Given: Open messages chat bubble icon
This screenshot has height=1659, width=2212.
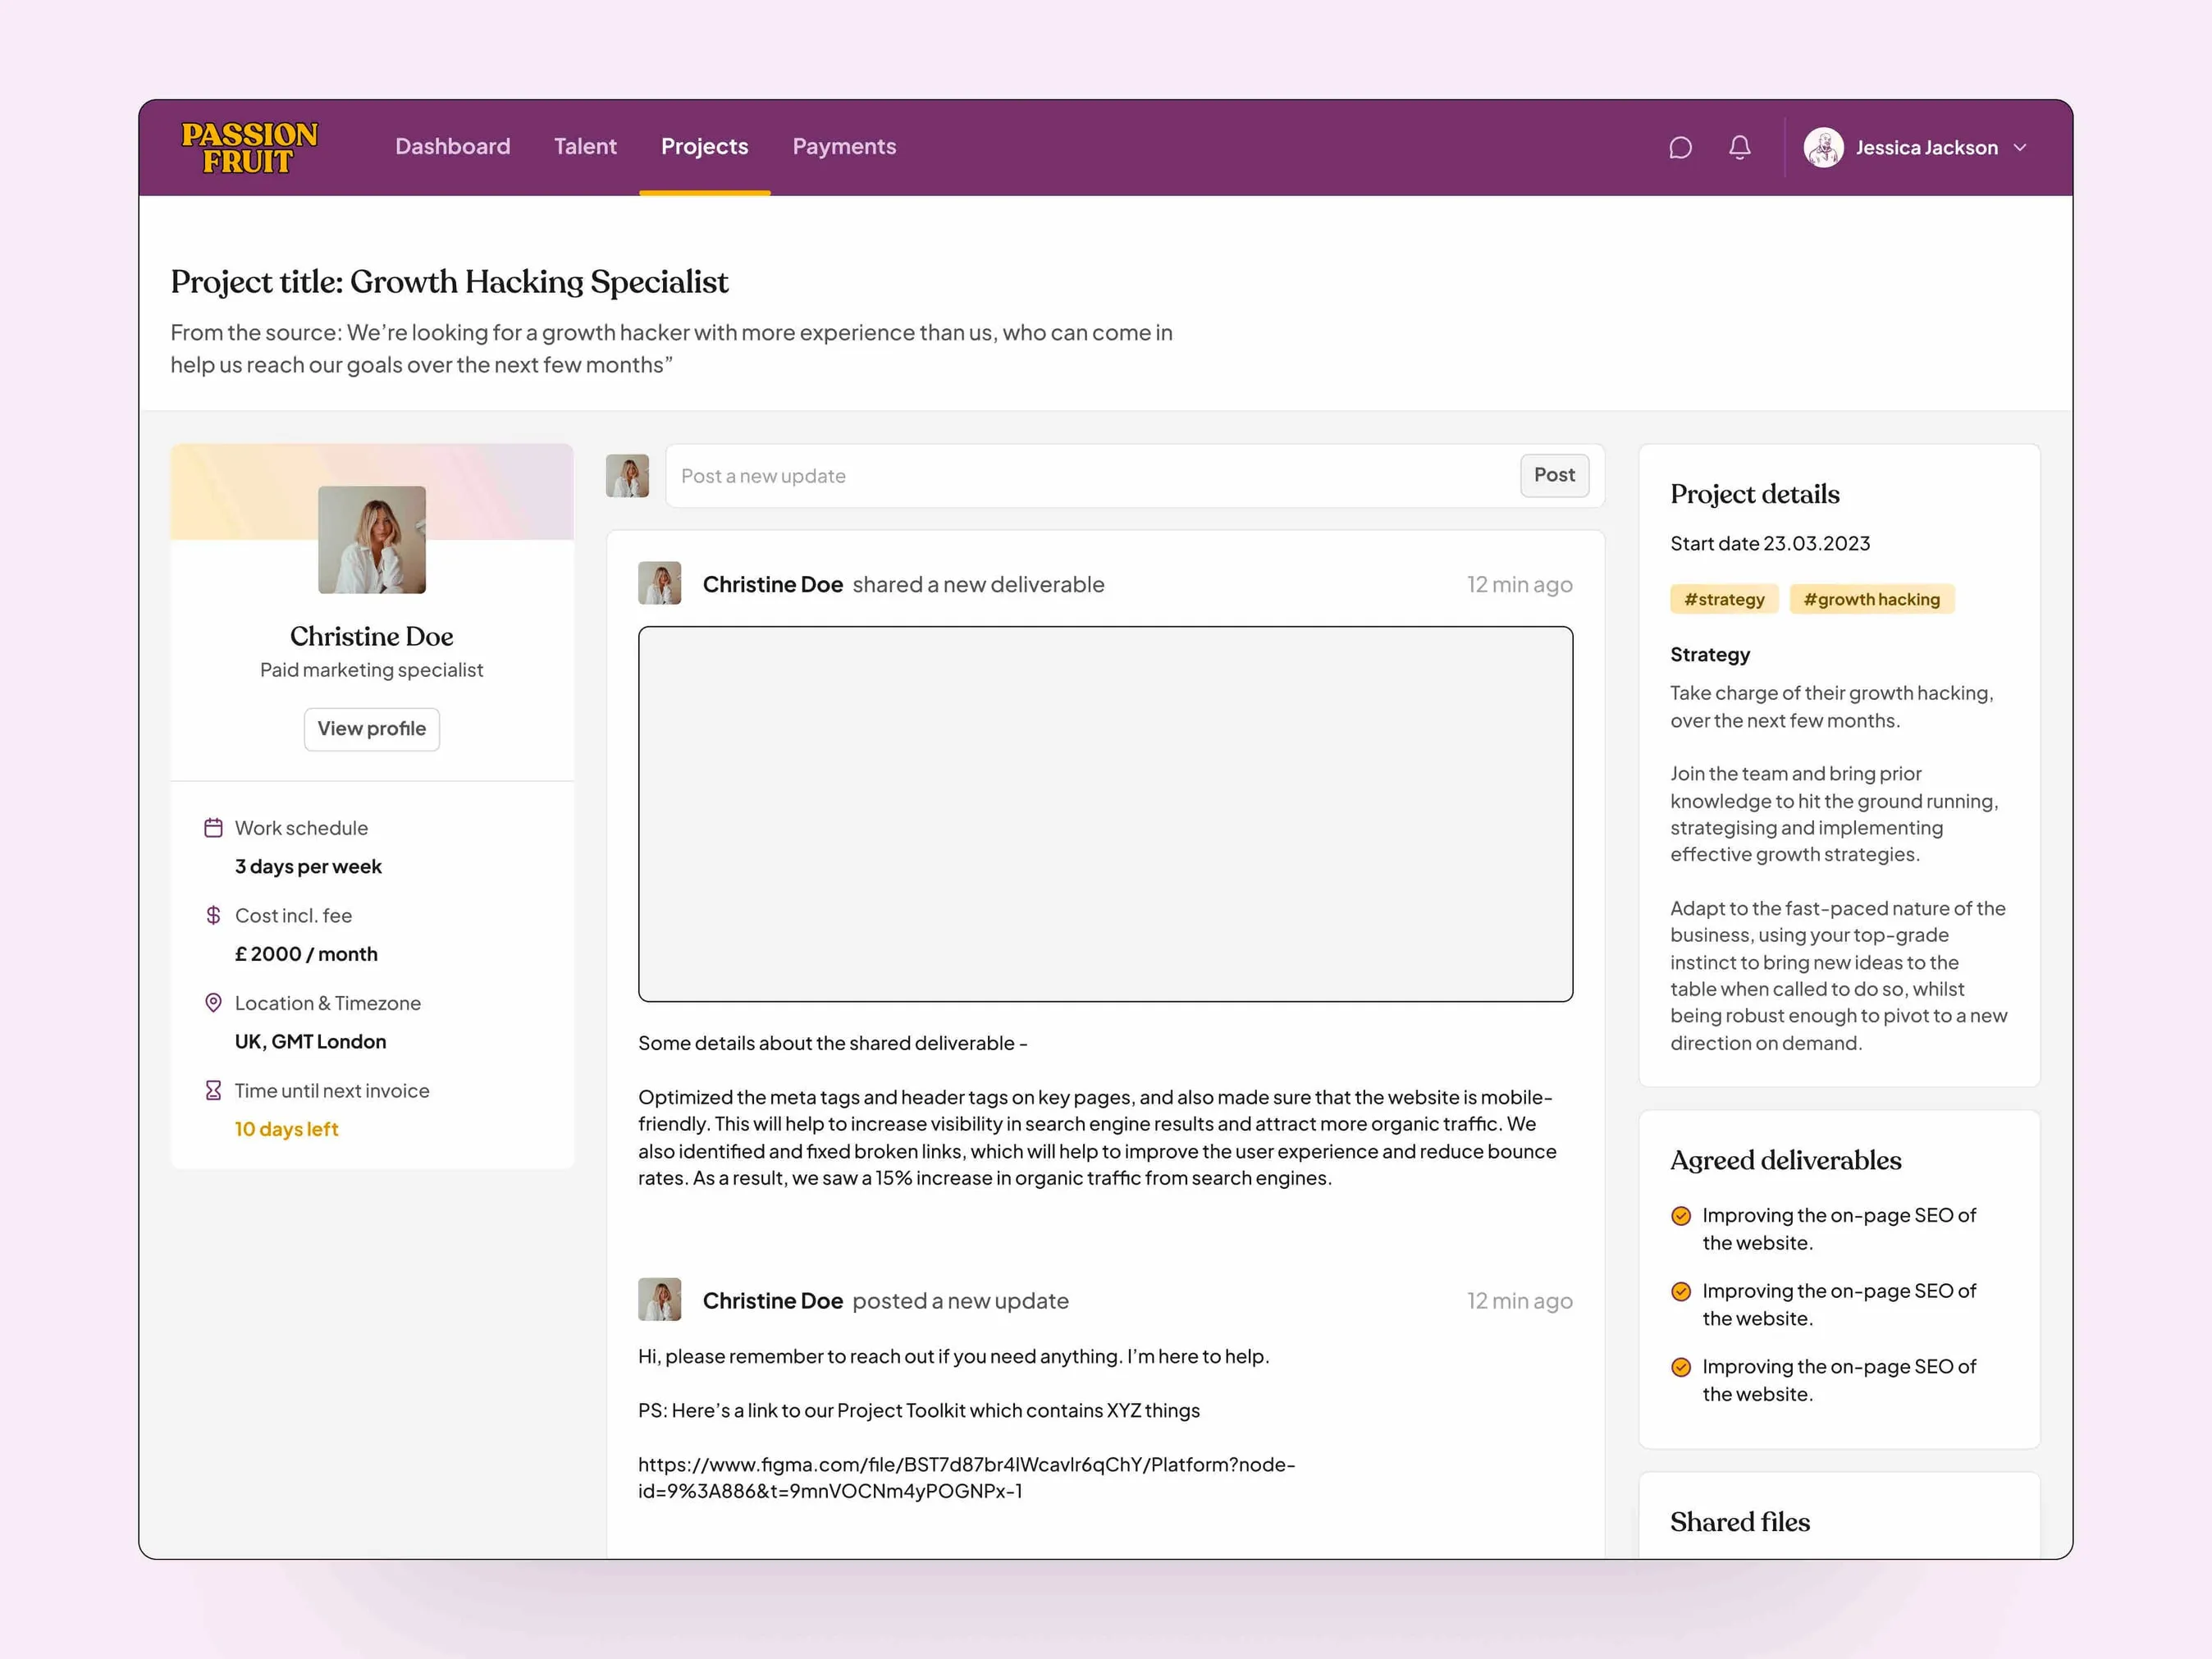Looking at the screenshot, I should (1680, 148).
